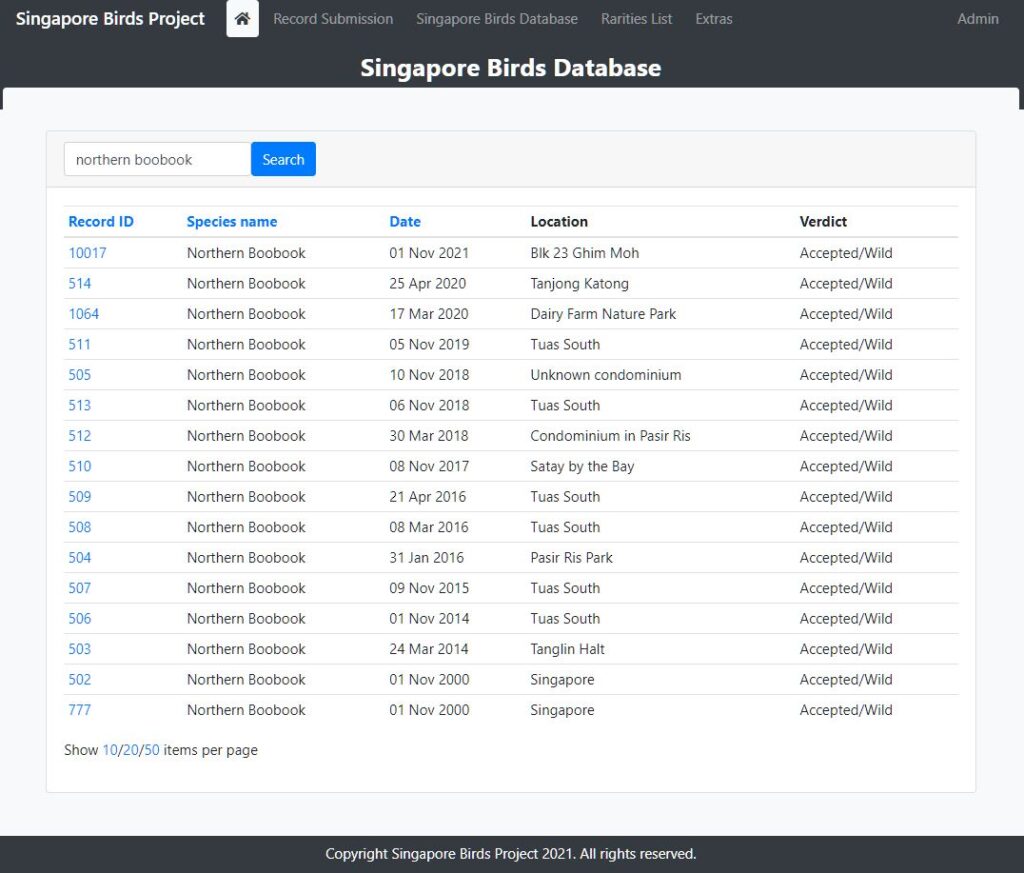1024x873 pixels.
Task: Open record 510 for Satay by the Bay
Action: 79,466
